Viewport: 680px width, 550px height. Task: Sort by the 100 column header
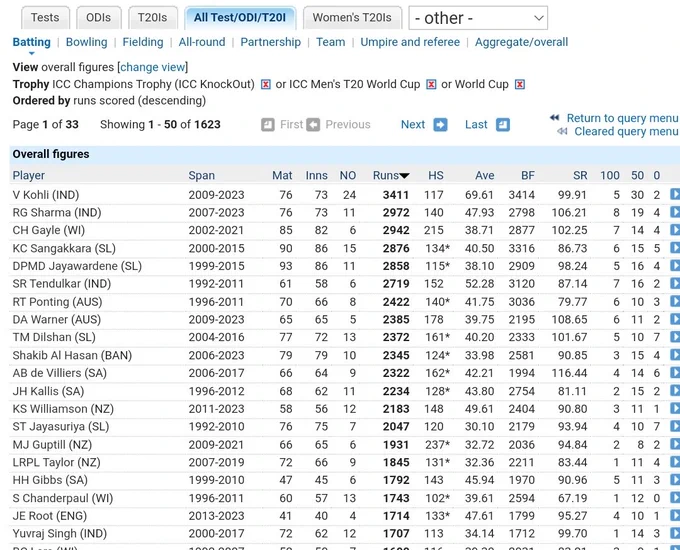[x=610, y=175]
